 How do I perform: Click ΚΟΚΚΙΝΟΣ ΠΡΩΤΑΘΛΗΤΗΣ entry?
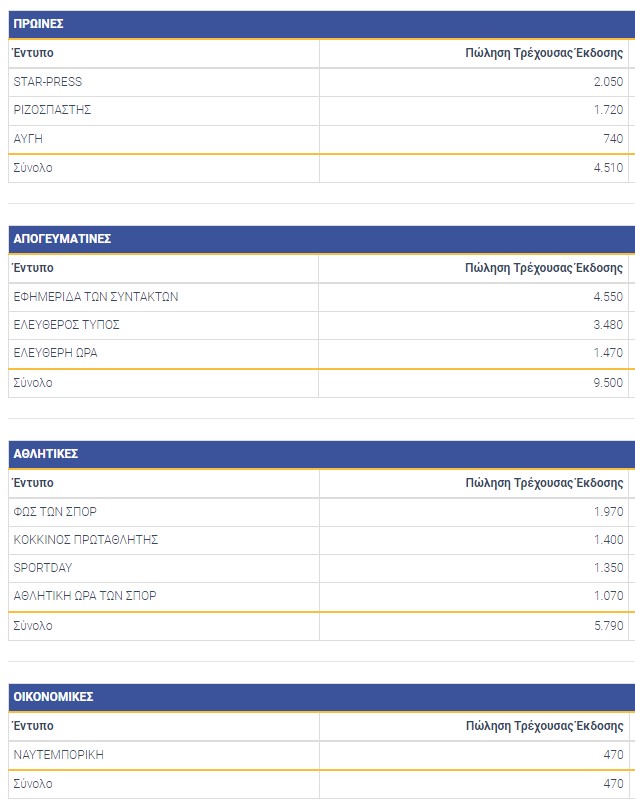[x=86, y=540]
